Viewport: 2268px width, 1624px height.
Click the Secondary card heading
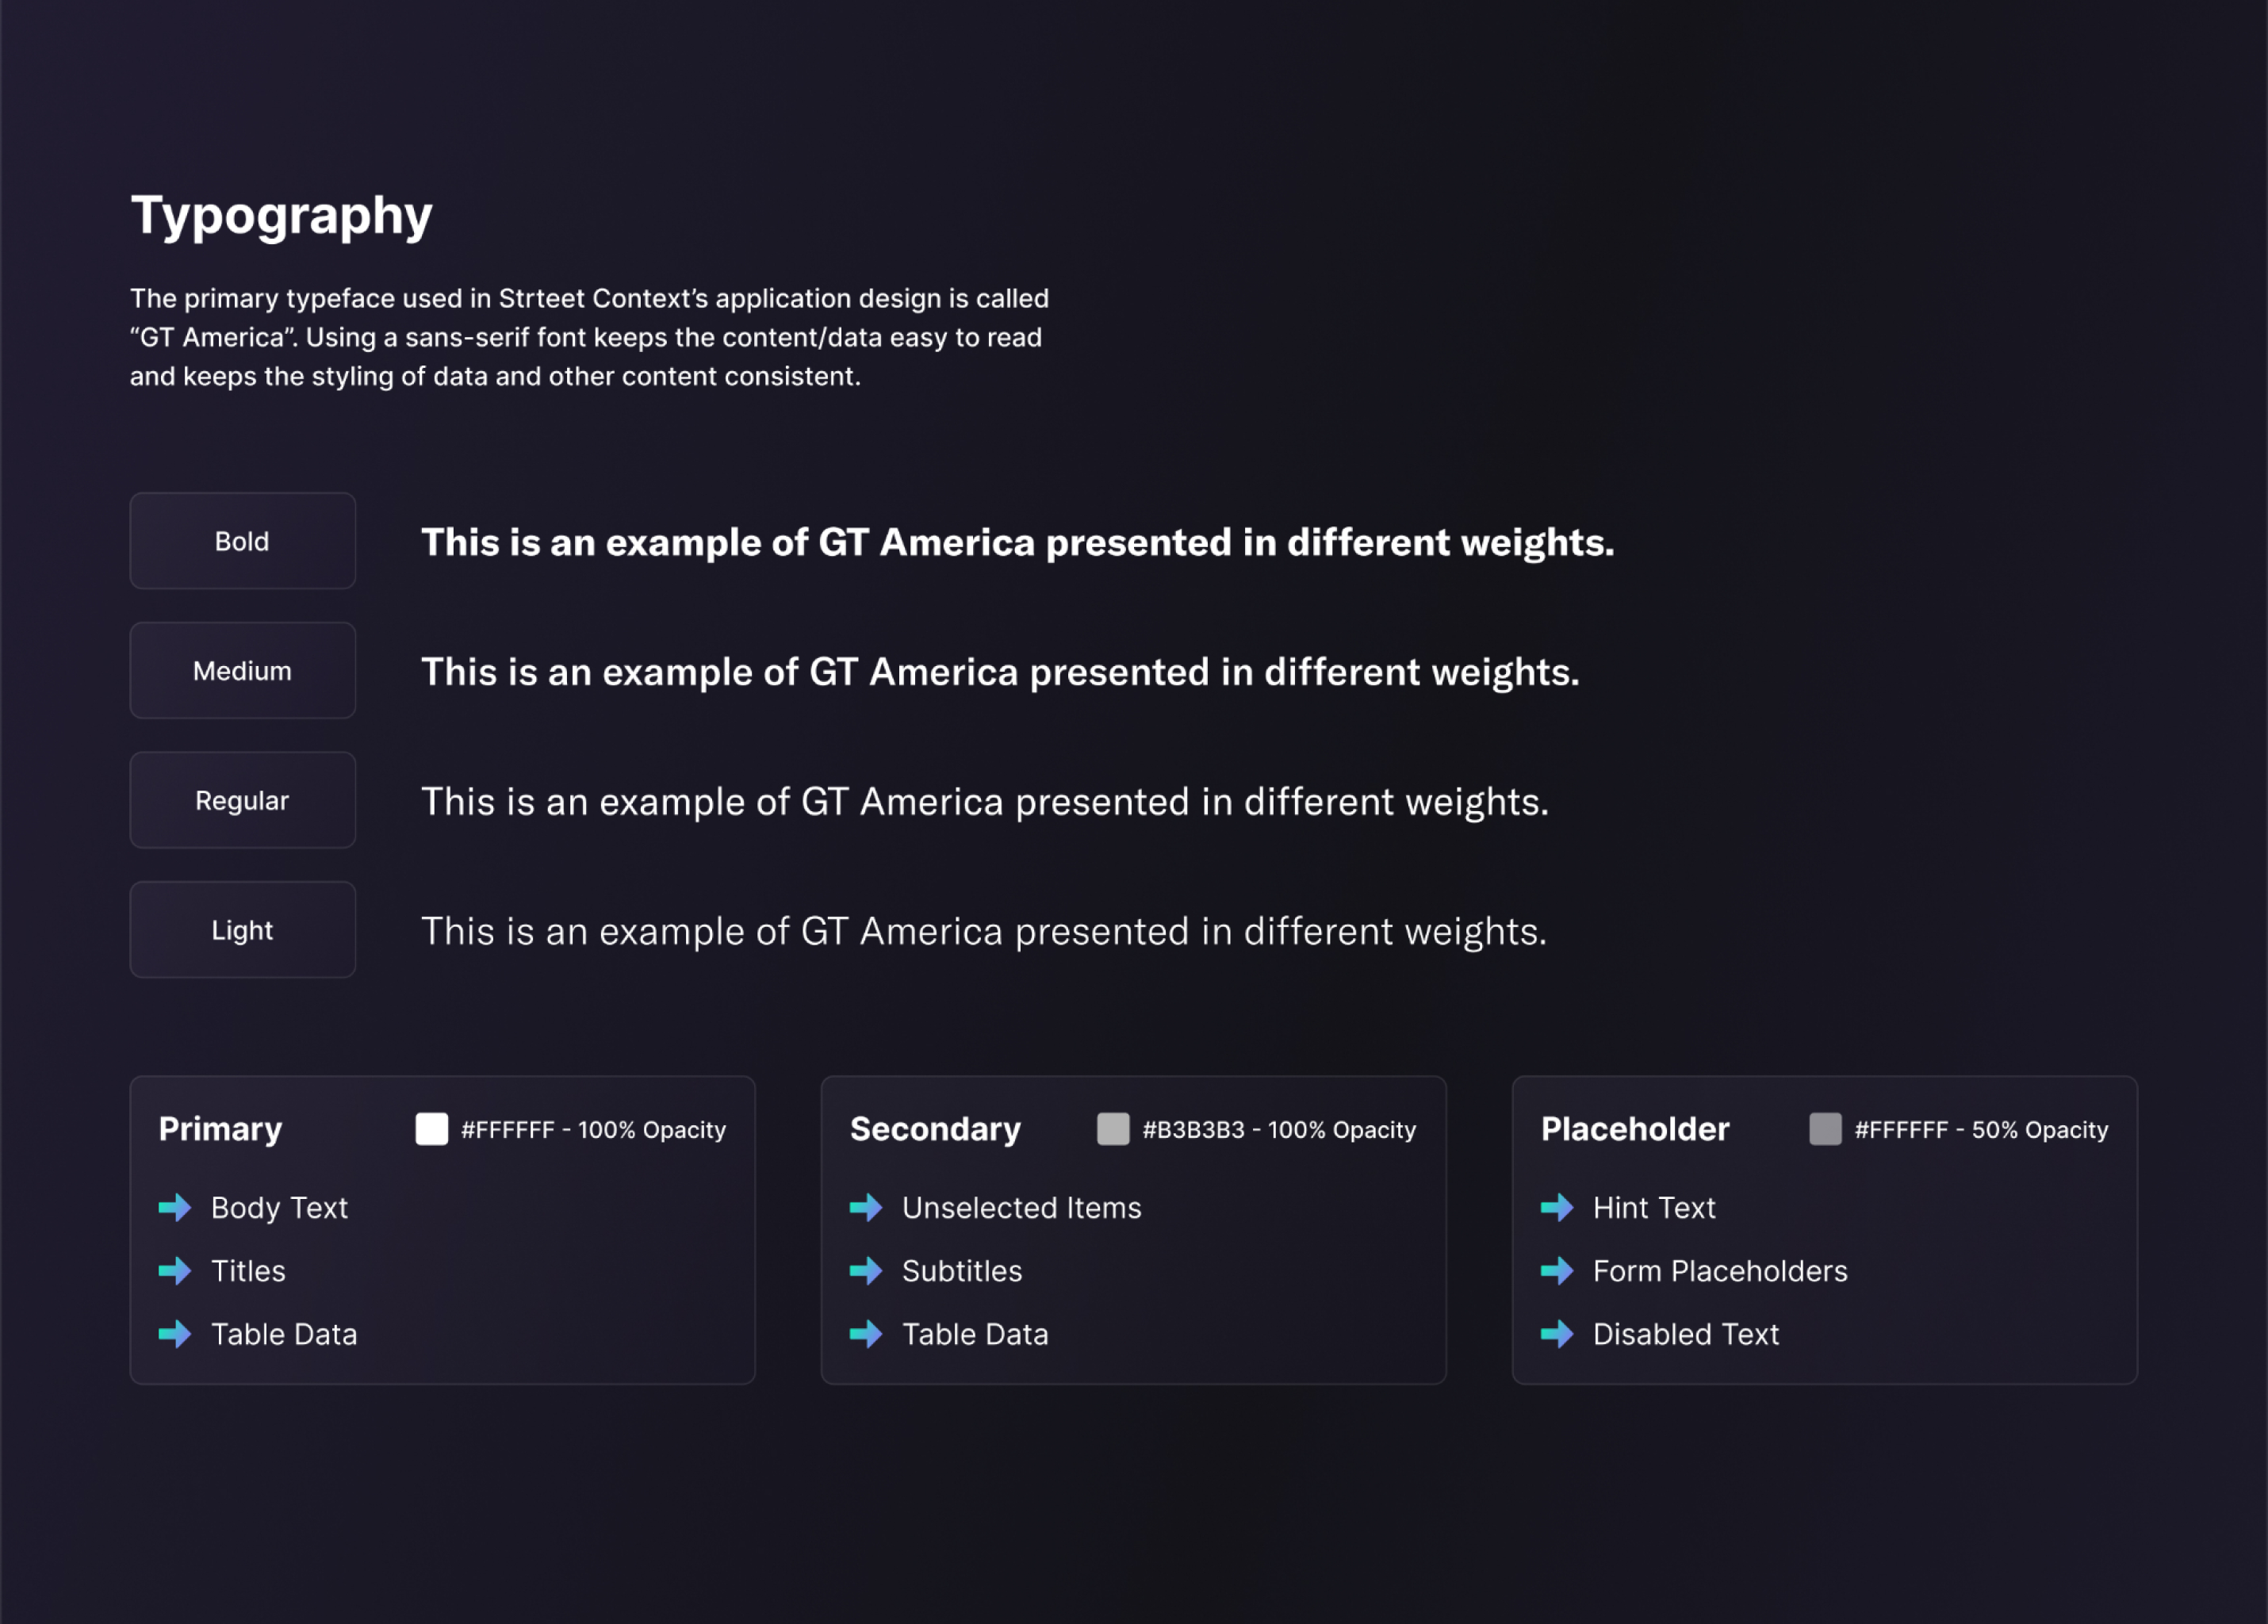pos(935,1130)
